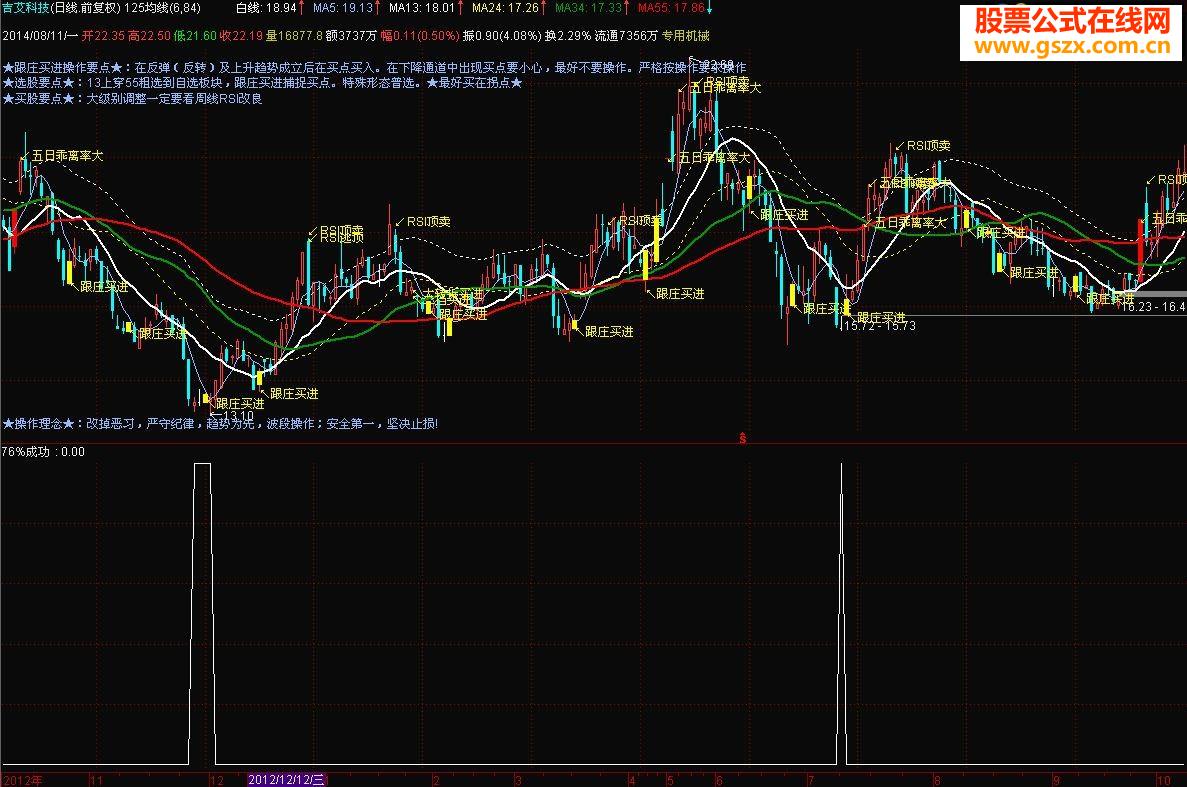The image size is (1187, 787).
Task: Click the high price 高22.50
Action: click(x=149, y=36)
